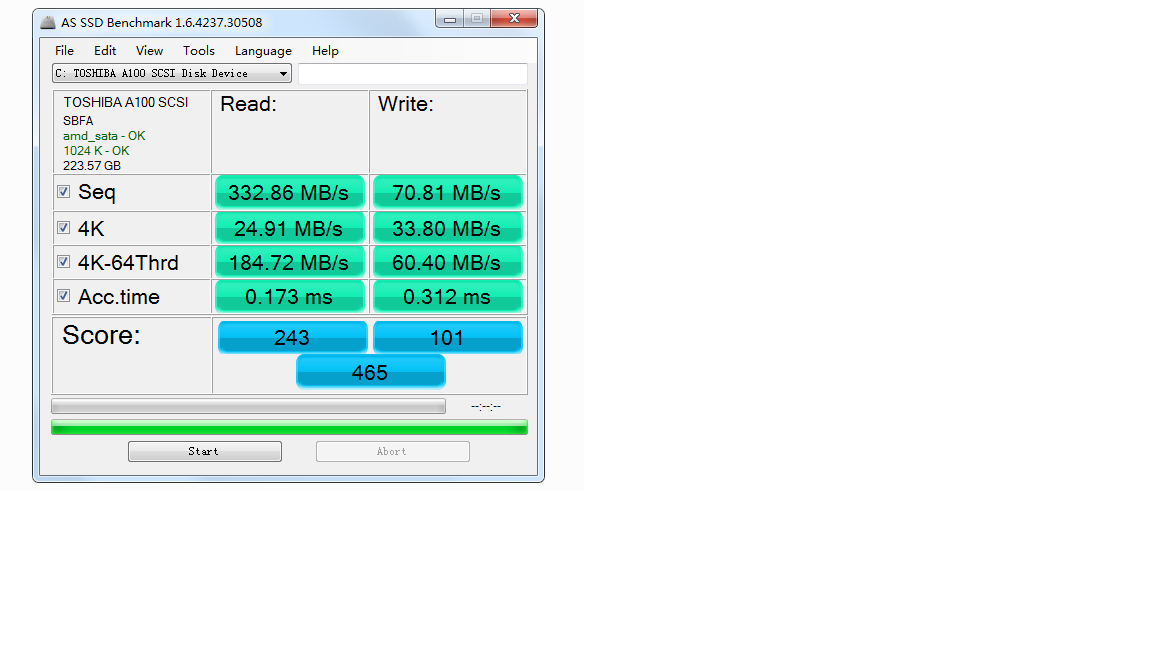Click the Read: column header

(248, 104)
